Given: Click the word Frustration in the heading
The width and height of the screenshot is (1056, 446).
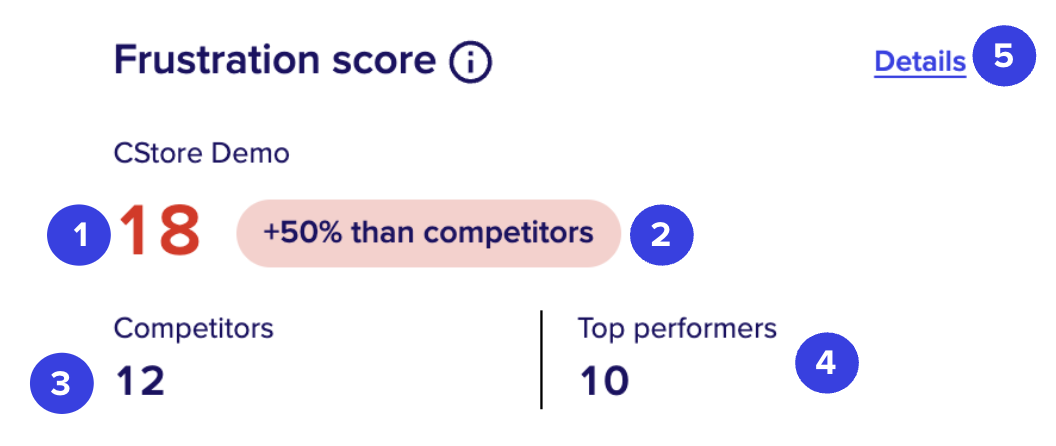Looking at the screenshot, I should click(217, 61).
